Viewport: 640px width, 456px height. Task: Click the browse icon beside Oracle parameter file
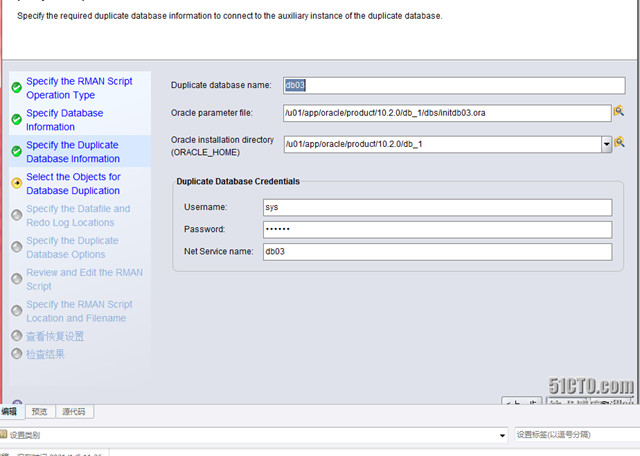point(619,112)
